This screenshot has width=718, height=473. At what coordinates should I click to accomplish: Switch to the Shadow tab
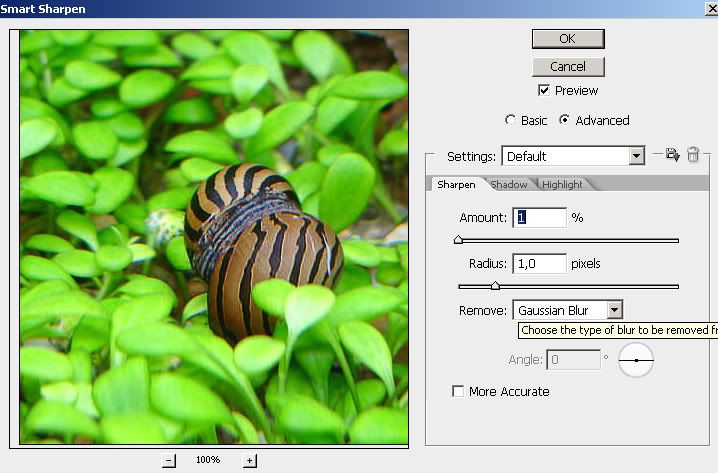(508, 184)
